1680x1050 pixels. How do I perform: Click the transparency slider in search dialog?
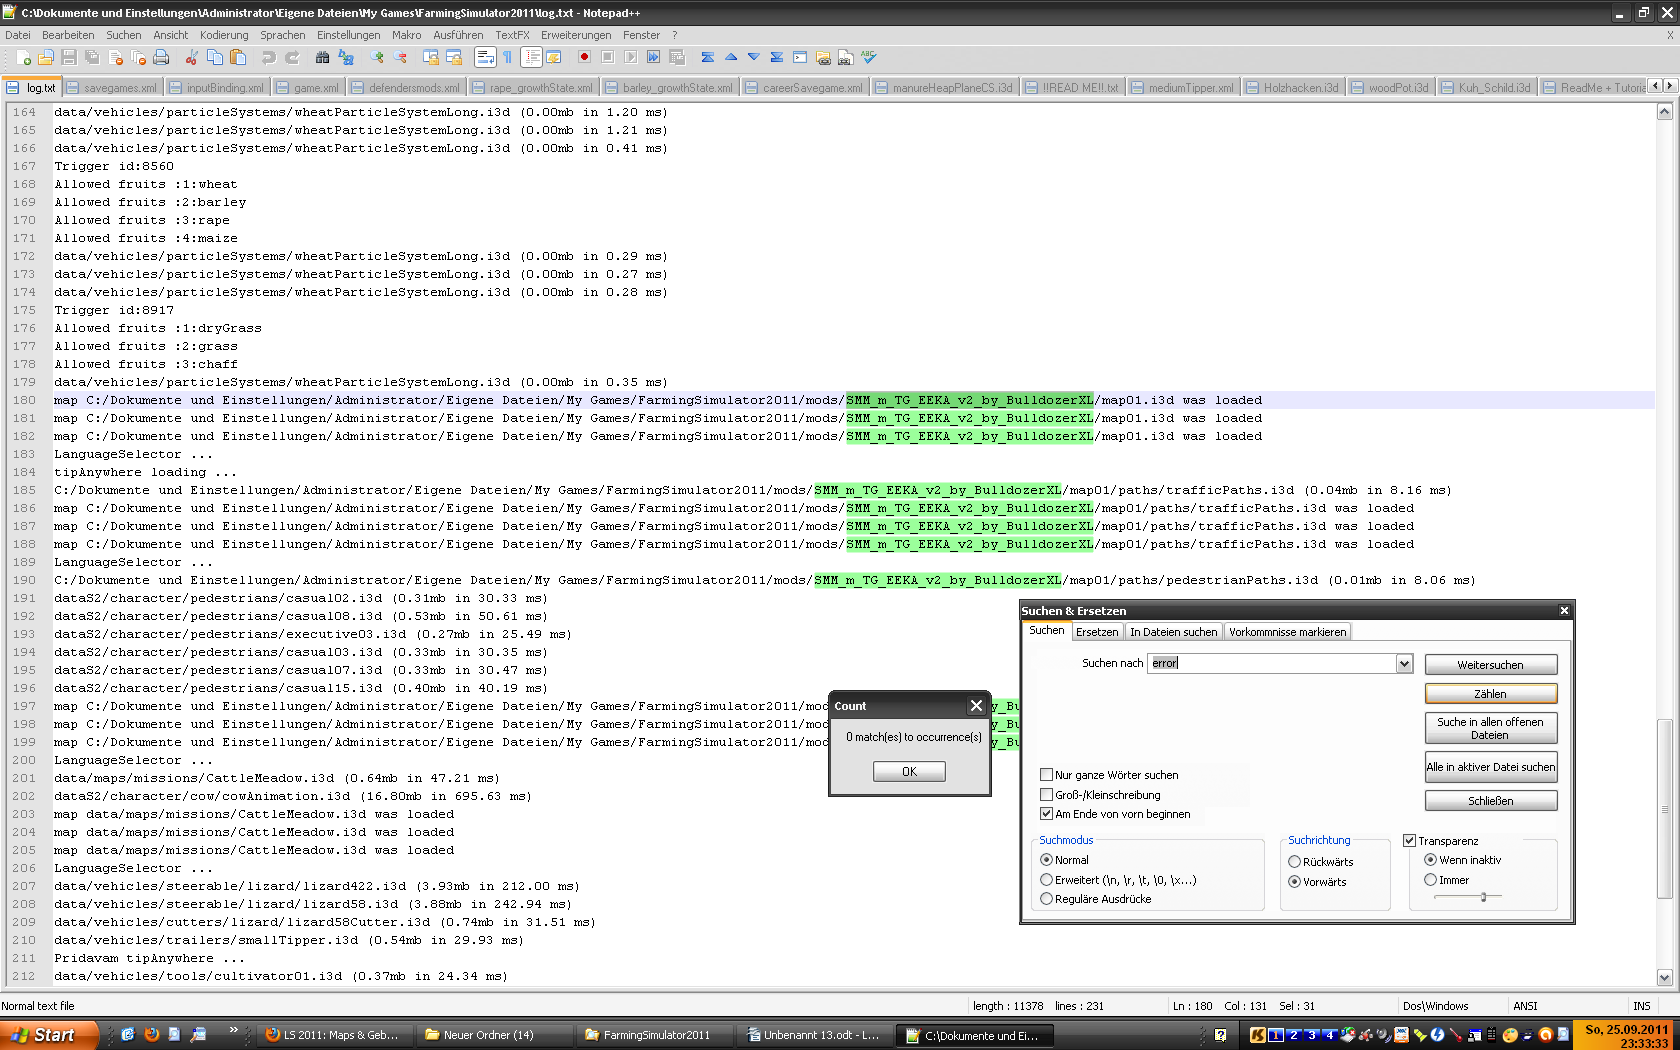[1468, 897]
